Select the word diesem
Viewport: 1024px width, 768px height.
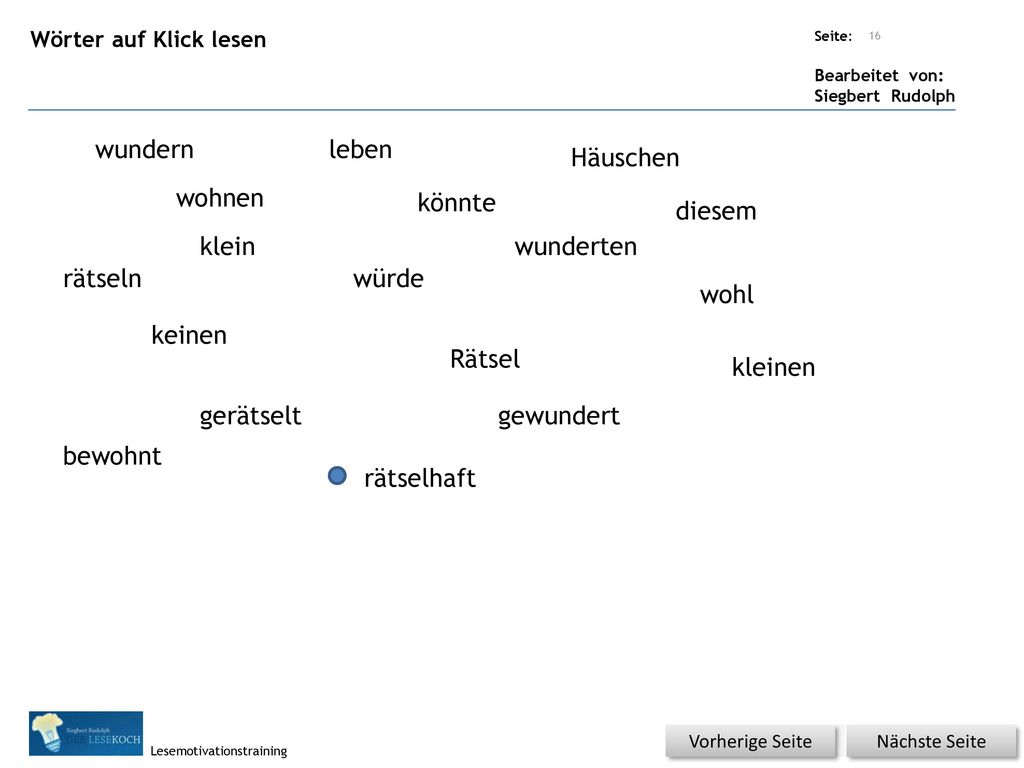(x=716, y=212)
